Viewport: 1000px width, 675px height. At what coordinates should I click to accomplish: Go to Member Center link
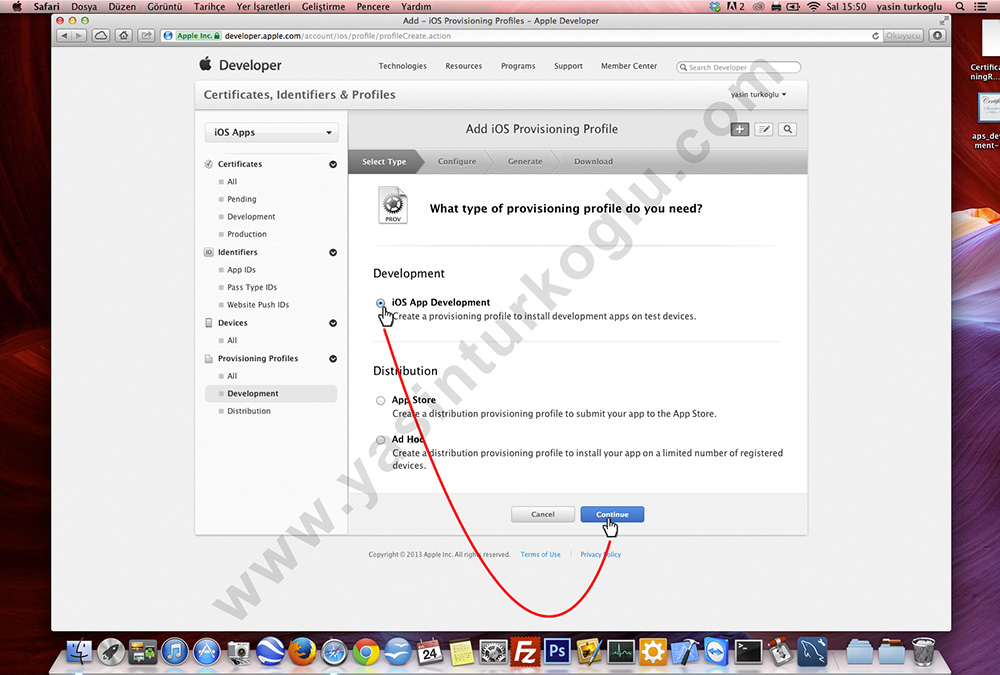pos(629,66)
